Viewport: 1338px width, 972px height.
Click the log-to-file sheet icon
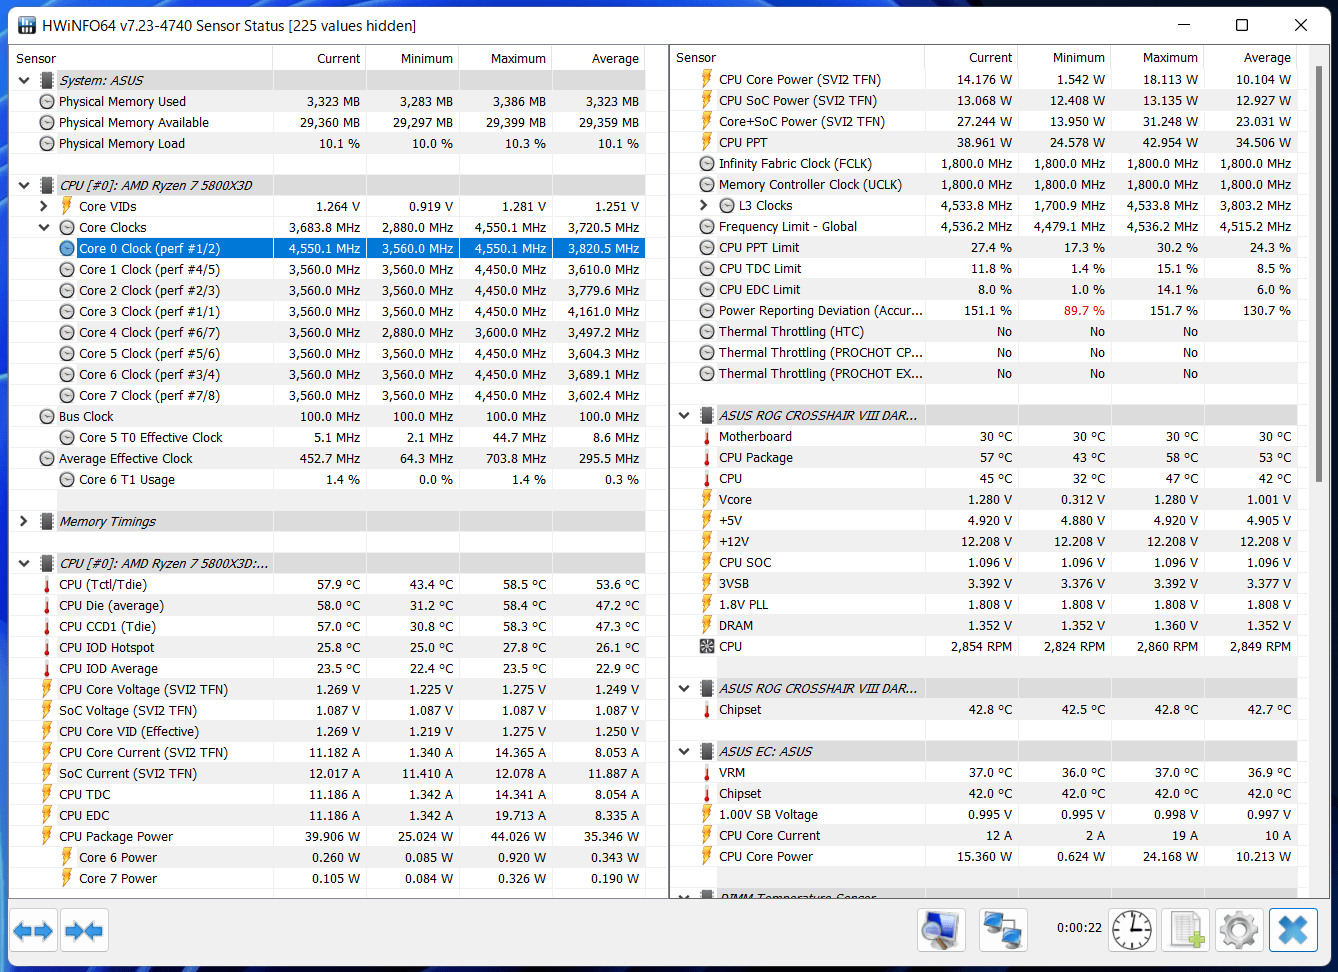(1187, 930)
